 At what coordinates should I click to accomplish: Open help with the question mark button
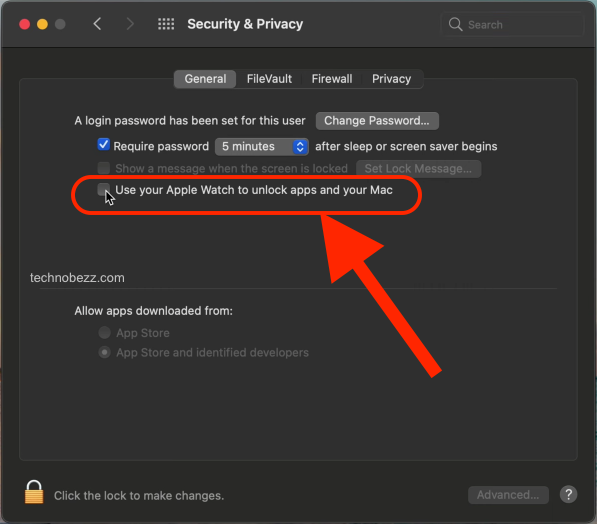pos(568,494)
